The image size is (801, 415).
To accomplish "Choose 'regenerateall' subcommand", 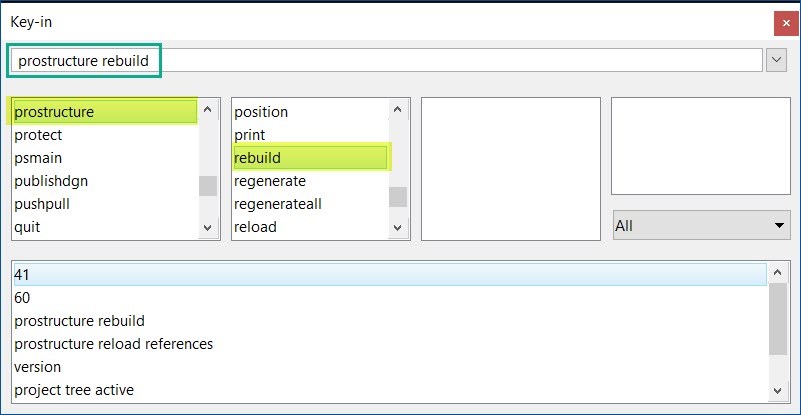I will pos(310,204).
